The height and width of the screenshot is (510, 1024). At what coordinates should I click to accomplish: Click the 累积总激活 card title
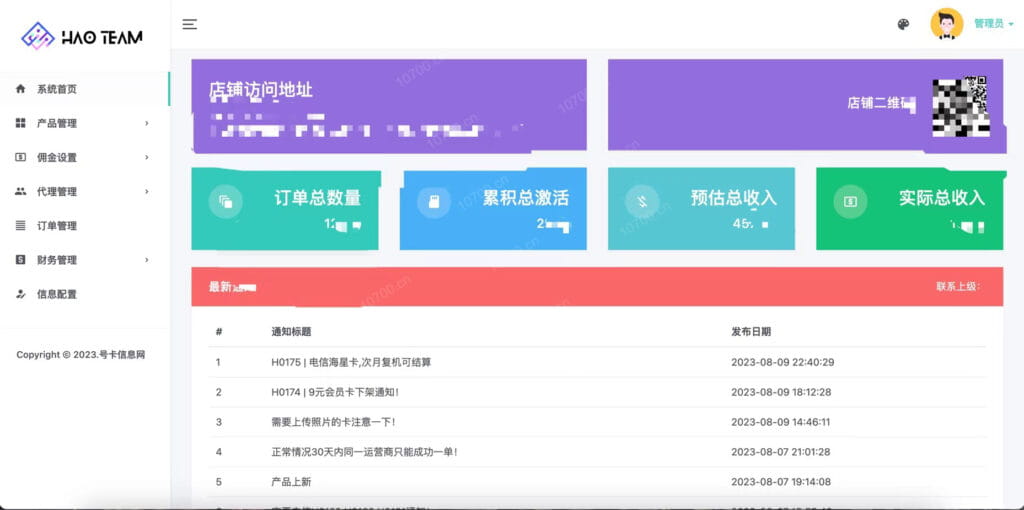pyautogui.click(x=526, y=198)
